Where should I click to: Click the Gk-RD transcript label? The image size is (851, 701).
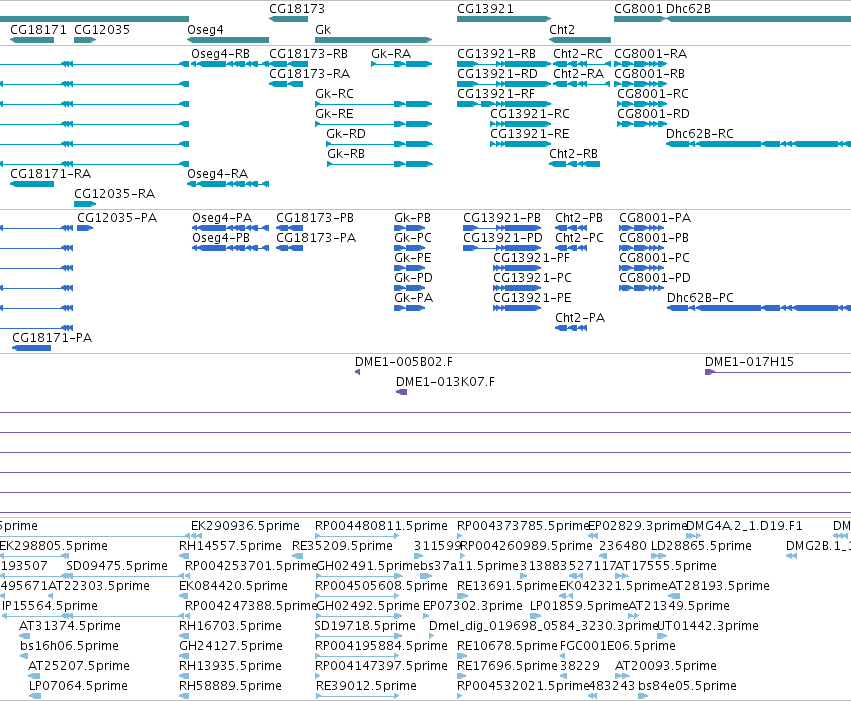coord(346,134)
